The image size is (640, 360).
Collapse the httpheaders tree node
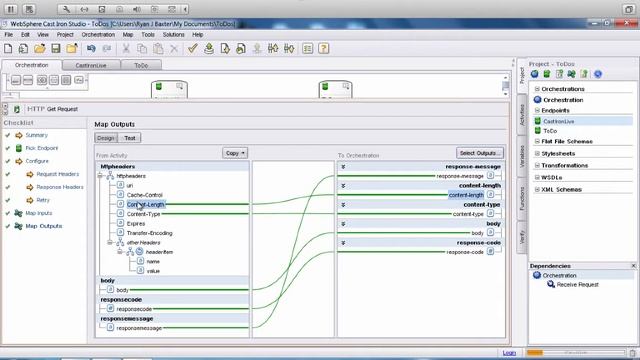point(100,176)
